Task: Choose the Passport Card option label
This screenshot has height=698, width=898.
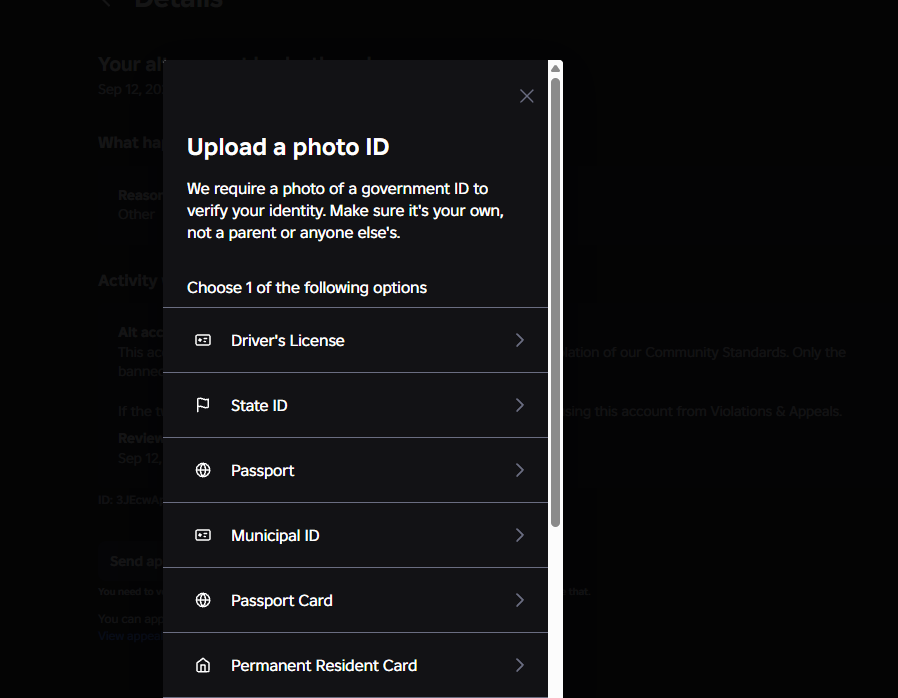Action: pyautogui.click(x=281, y=601)
